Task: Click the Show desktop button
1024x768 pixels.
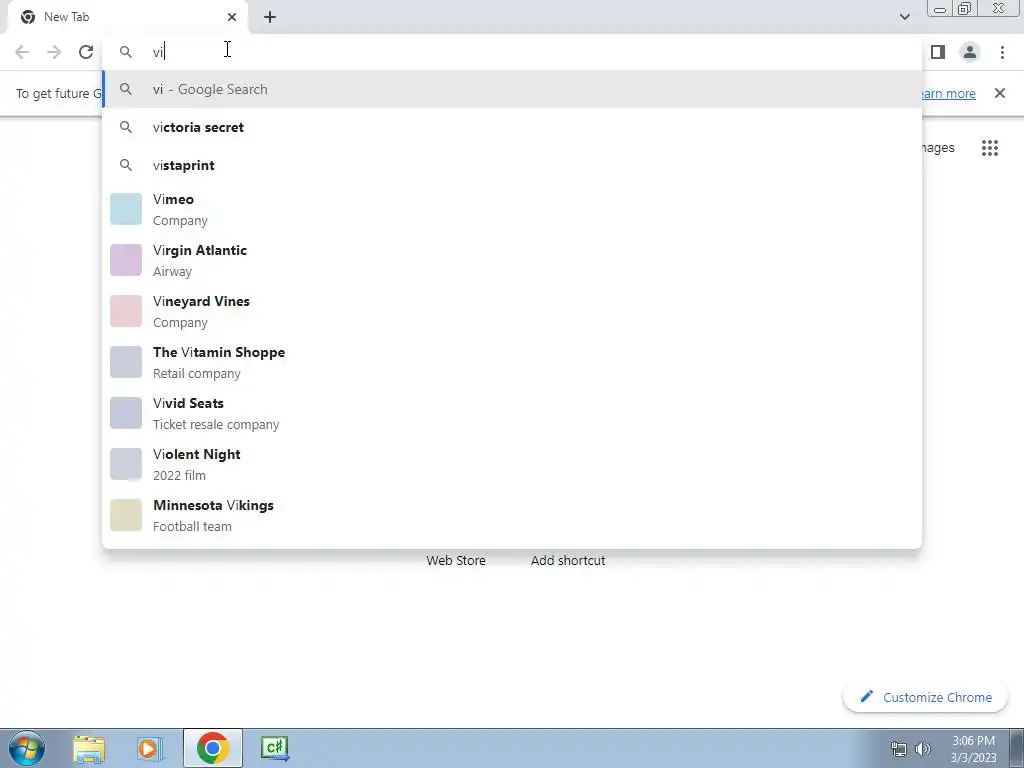Action: 1017,748
